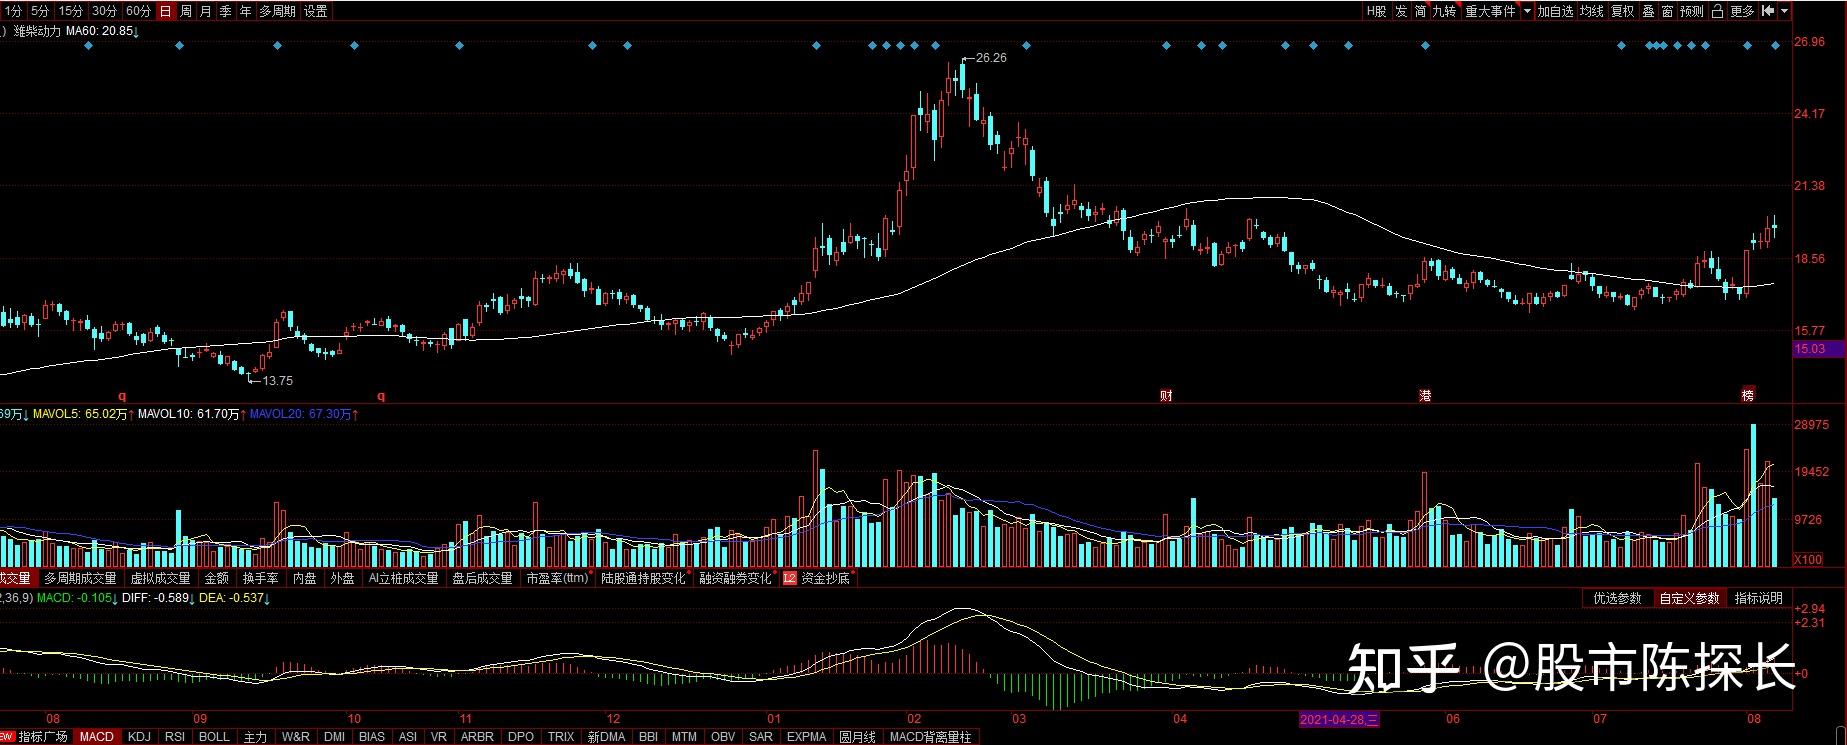Select the TRIX indicator tab
This screenshot has height=745, width=1847.
561,737
